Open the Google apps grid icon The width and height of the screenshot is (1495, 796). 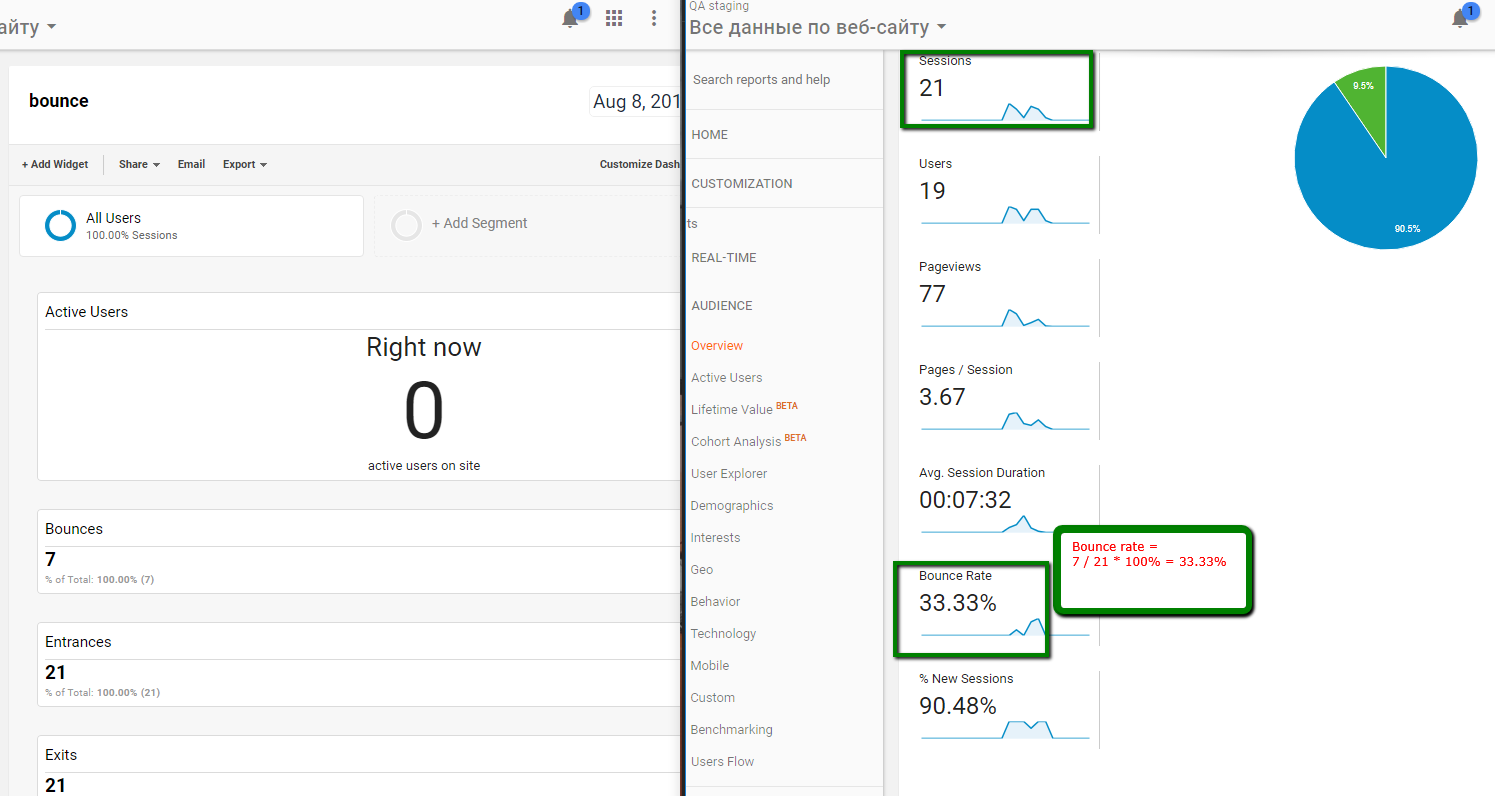[614, 18]
